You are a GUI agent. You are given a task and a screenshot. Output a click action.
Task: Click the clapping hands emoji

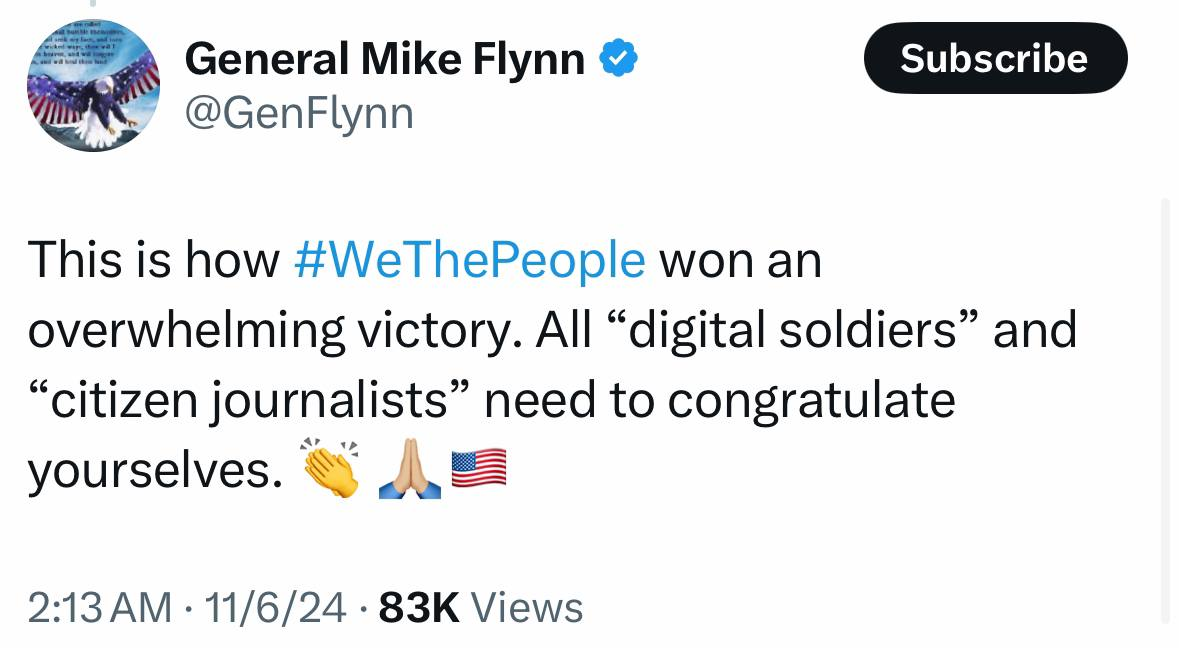tap(331, 469)
